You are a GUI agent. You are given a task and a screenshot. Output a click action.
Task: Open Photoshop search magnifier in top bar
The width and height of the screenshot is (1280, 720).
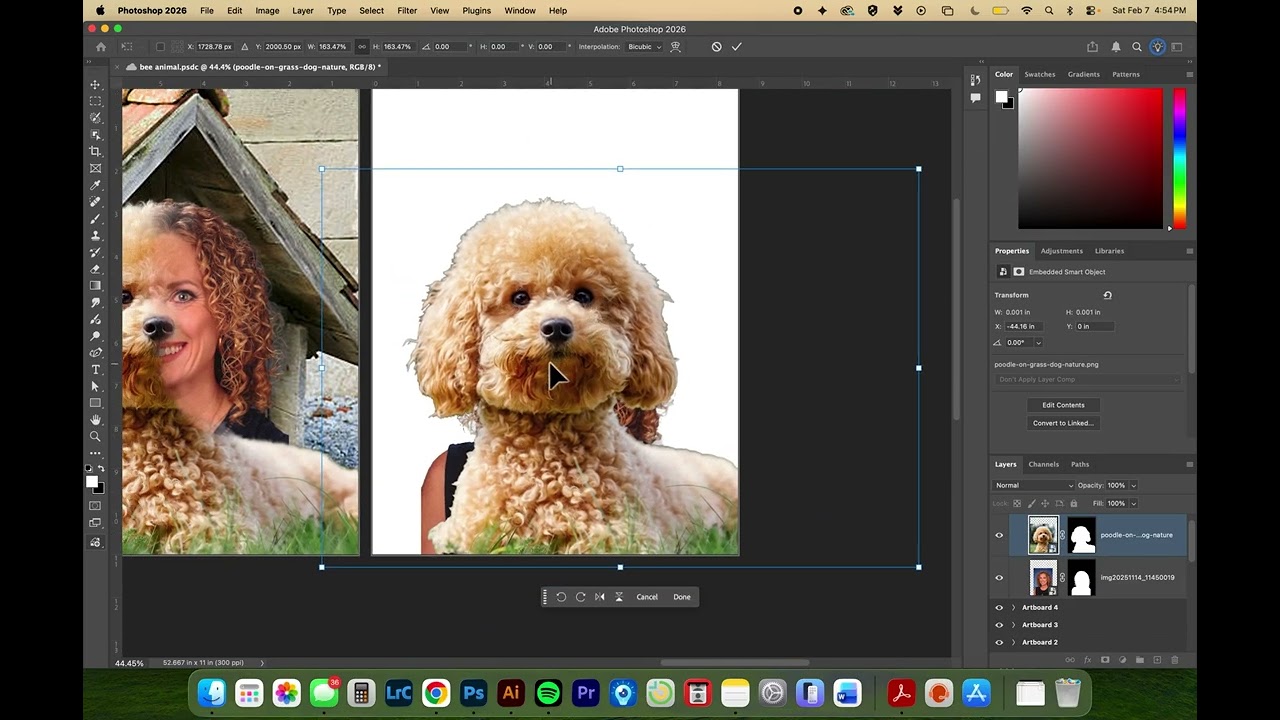[1137, 47]
